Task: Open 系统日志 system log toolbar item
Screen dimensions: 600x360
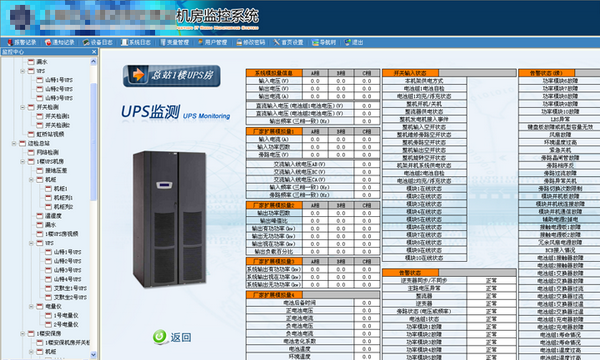Action: click(136, 42)
